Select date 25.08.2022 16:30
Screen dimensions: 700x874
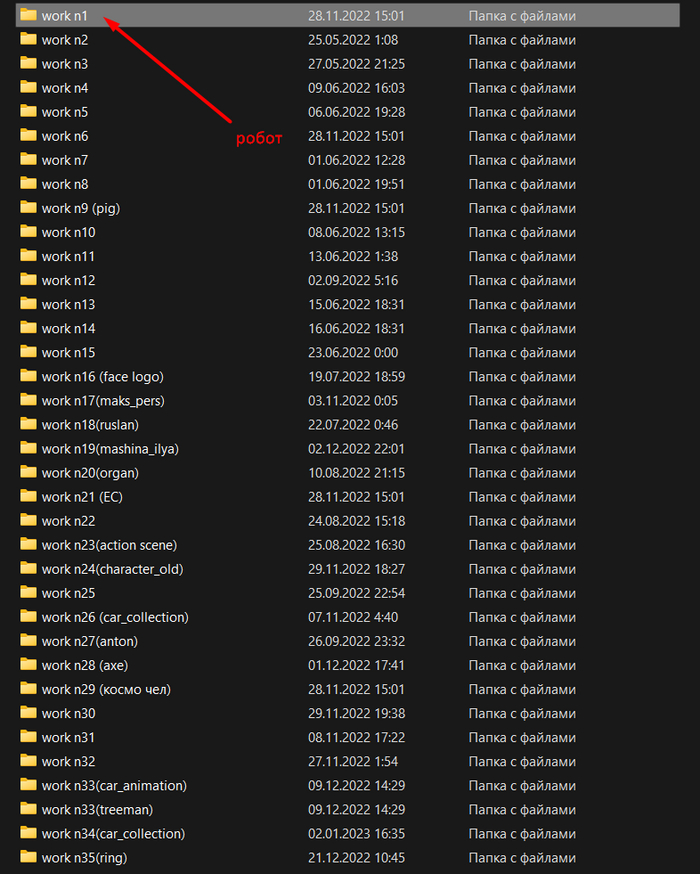(357, 545)
